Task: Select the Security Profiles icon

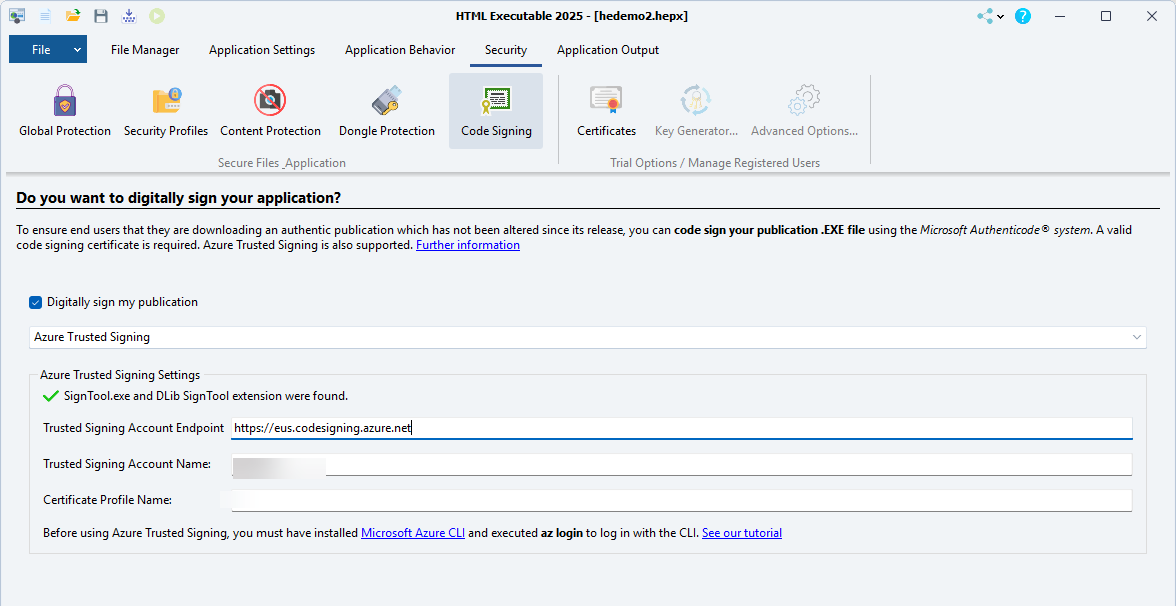Action: (165, 110)
